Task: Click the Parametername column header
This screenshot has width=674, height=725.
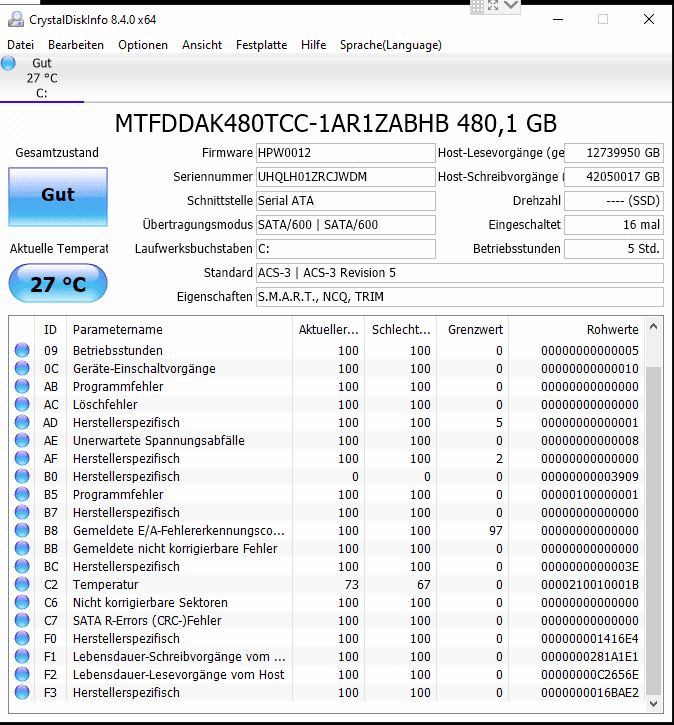Action: (179, 330)
